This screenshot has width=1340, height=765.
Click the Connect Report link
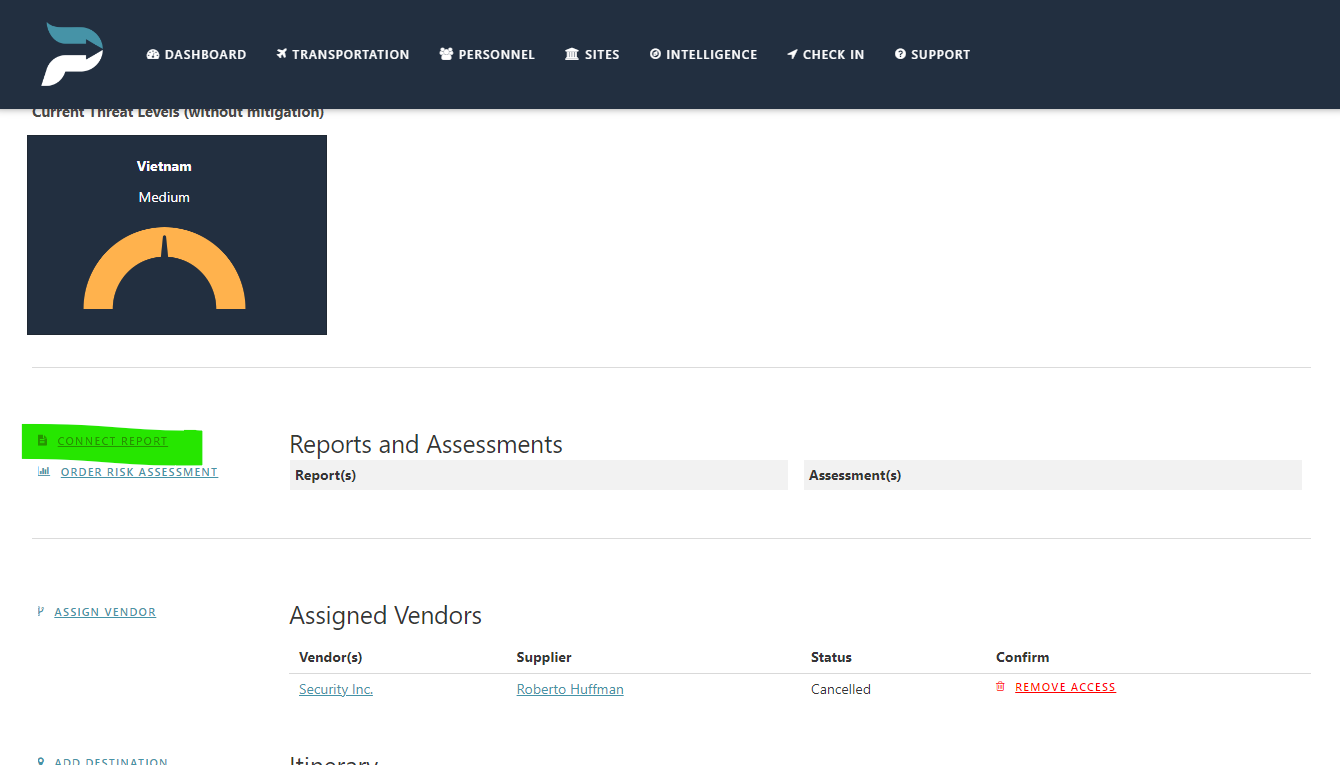tap(113, 441)
